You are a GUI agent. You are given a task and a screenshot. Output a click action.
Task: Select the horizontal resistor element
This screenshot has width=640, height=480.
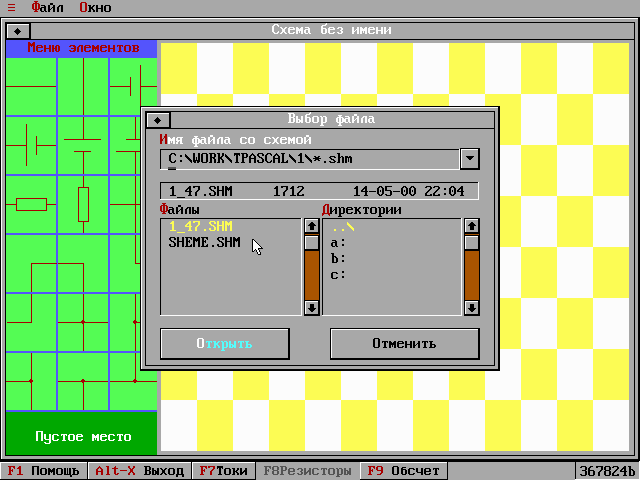click(31, 205)
